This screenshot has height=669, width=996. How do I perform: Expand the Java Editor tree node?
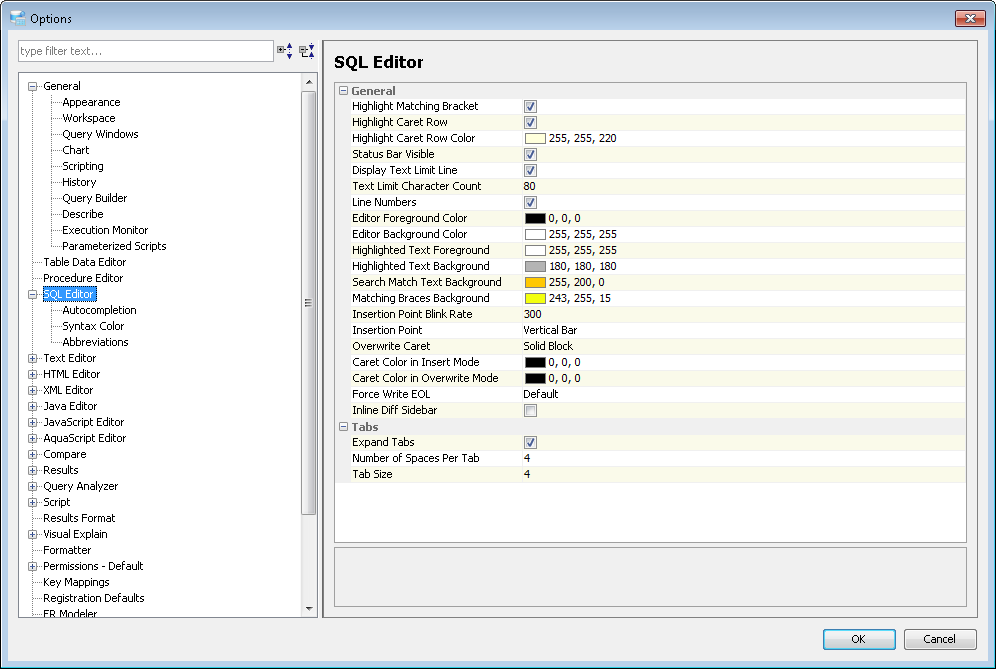pyautogui.click(x=32, y=406)
